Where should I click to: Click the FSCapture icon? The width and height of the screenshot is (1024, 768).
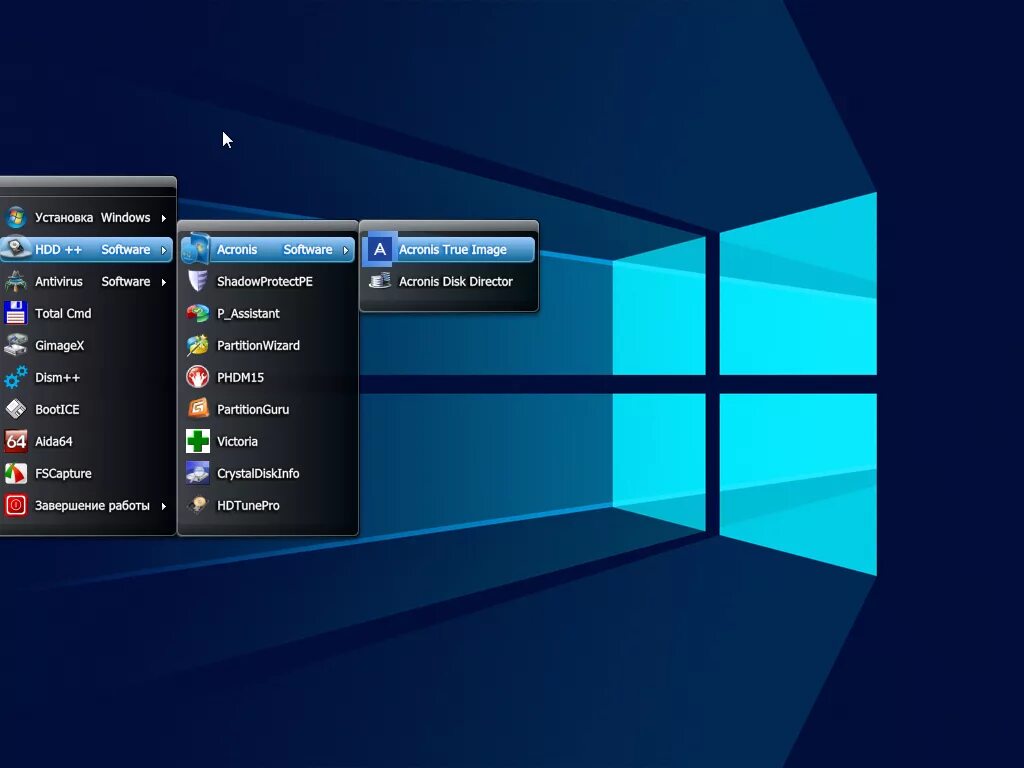tap(16, 473)
